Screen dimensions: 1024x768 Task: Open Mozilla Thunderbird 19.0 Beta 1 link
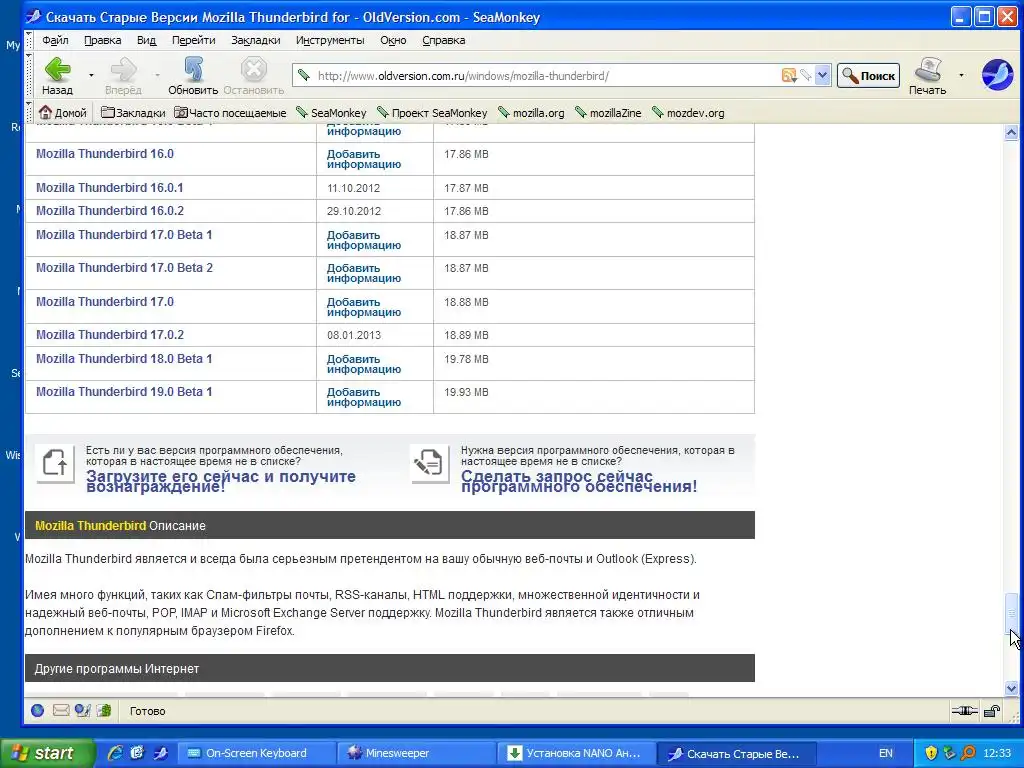coord(124,392)
